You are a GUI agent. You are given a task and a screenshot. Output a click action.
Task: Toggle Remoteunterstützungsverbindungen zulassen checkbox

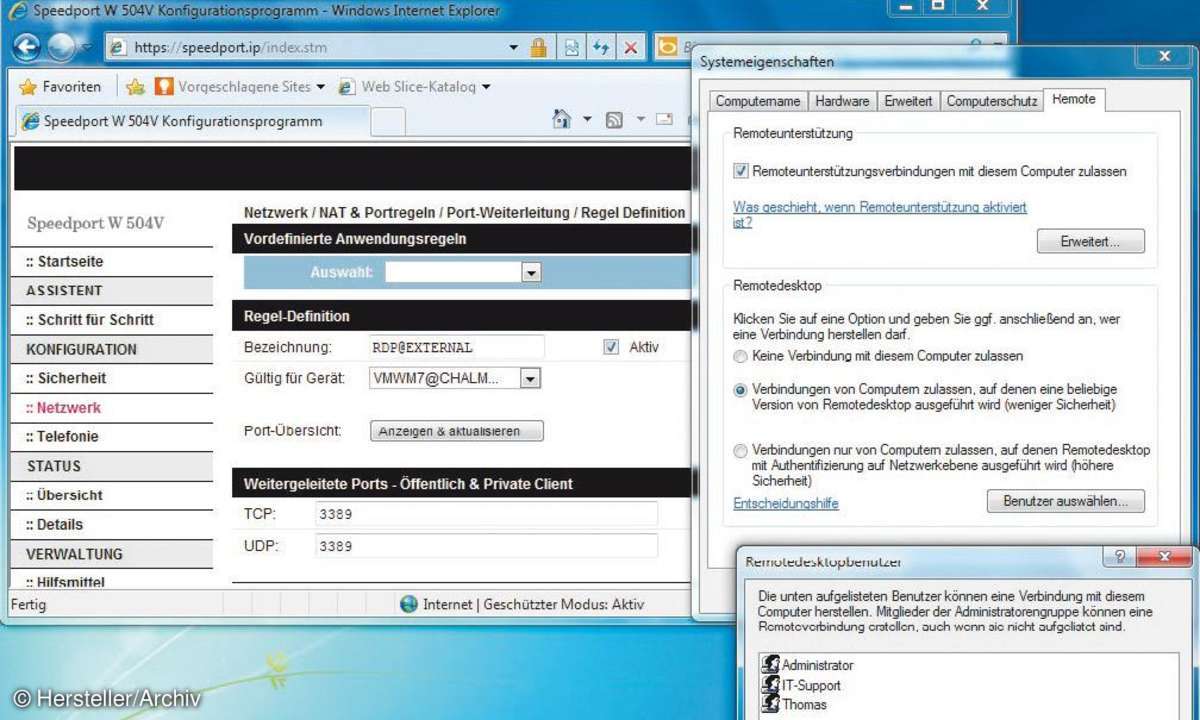coord(741,171)
